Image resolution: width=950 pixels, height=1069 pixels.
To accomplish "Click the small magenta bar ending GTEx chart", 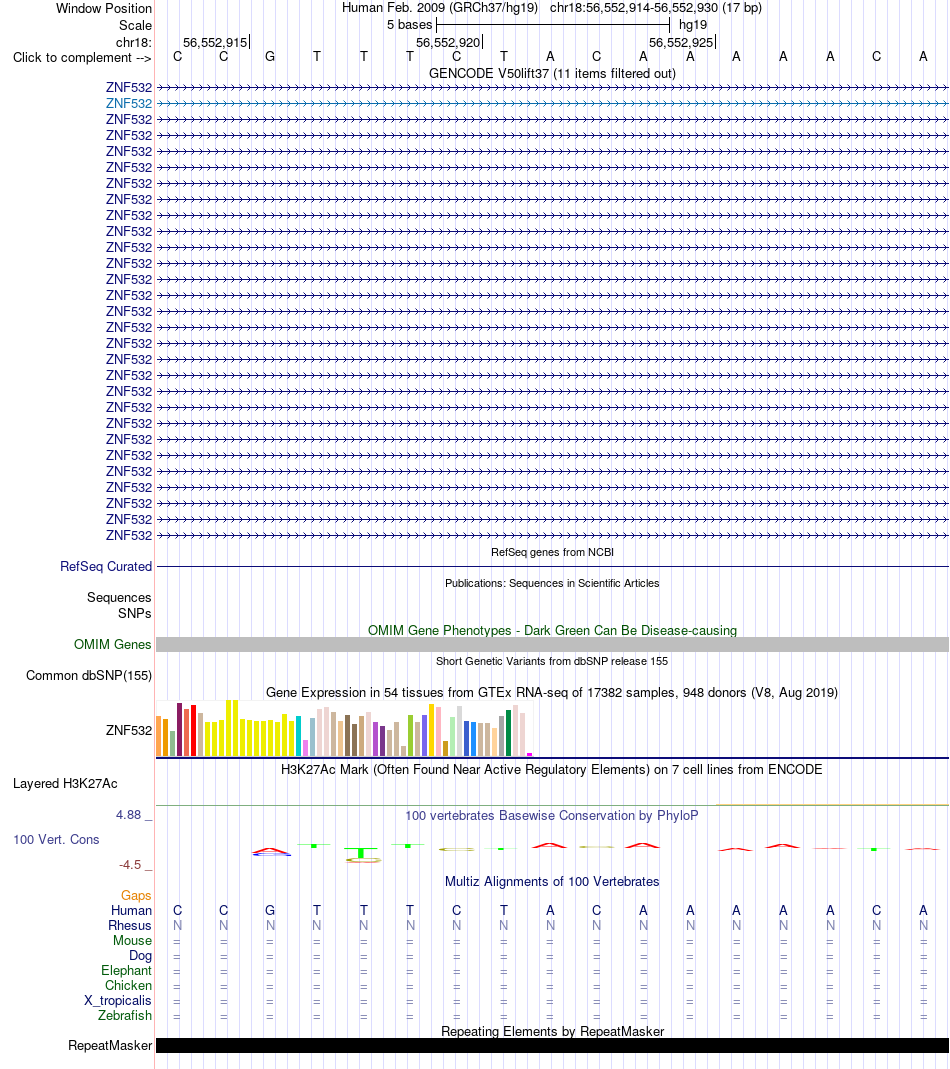I will click(x=530, y=754).
